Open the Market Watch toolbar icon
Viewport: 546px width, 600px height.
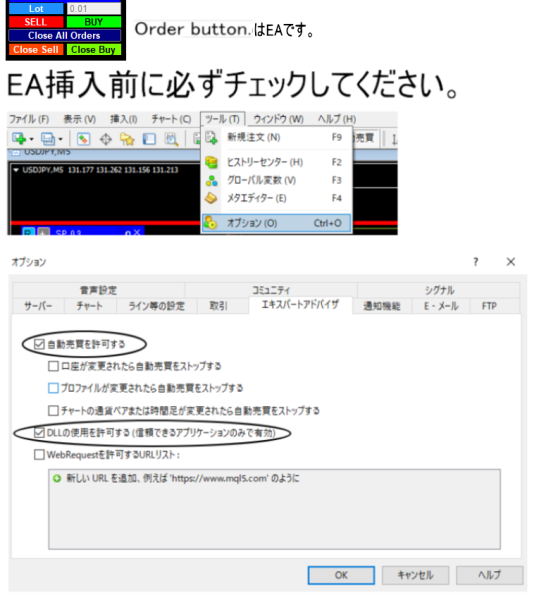[83, 139]
